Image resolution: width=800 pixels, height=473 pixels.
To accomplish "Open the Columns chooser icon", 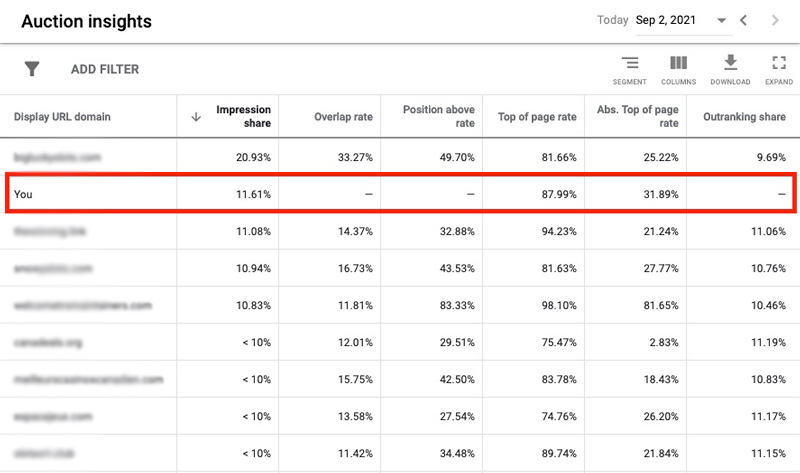I will (x=677, y=64).
